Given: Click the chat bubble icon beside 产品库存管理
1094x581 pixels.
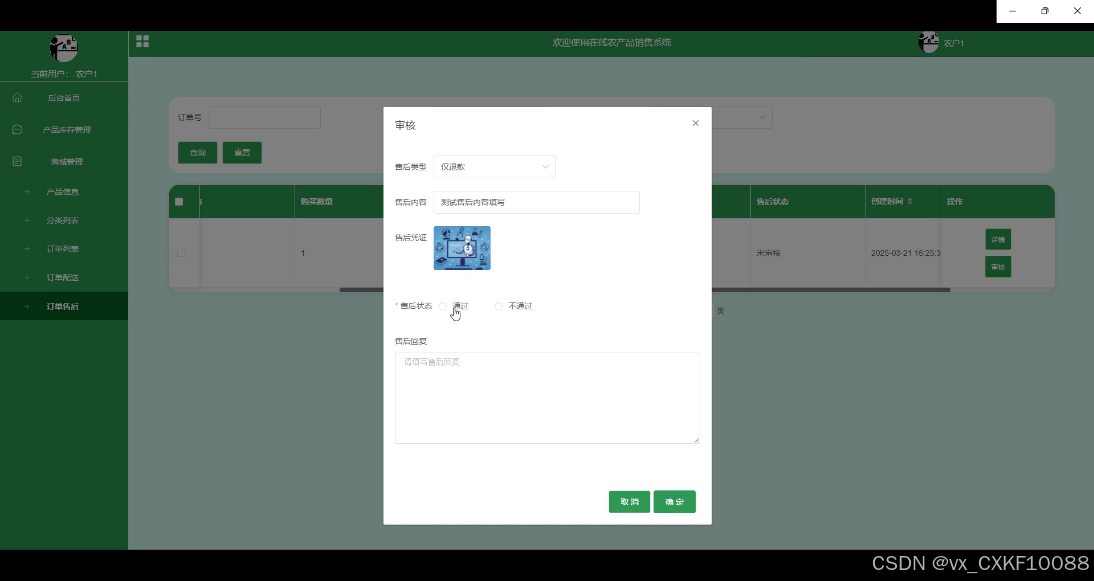Looking at the screenshot, I should coord(17,129).
